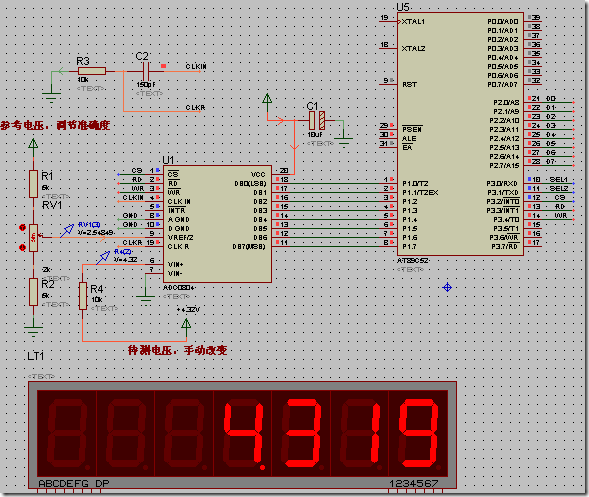
Task: Click power terminal arrow above C1 wire
Action: [x=267, y=99]
